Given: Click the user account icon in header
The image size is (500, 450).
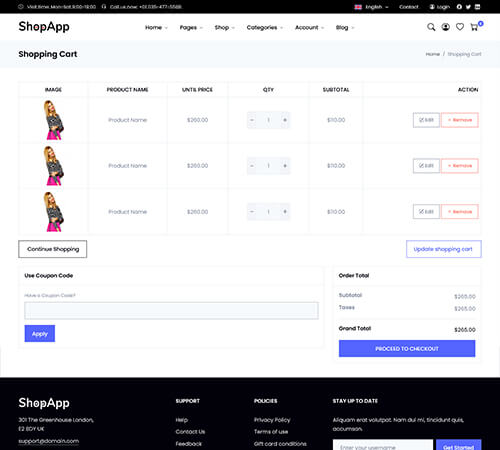Looking at the screenshot, I should [x=445, y=27].
